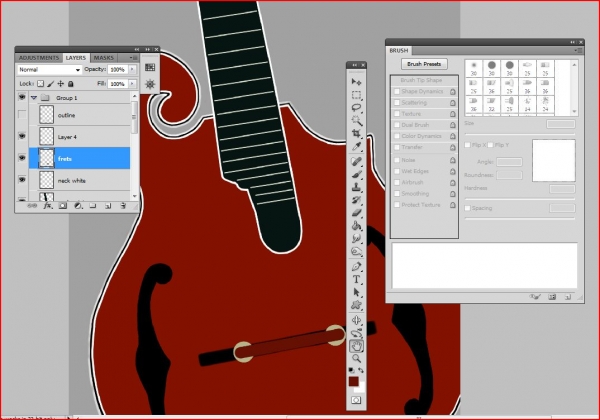Viewport: 600px width, 420px height.
Task: Toggle Quick Mask mode
Action: 356,400
